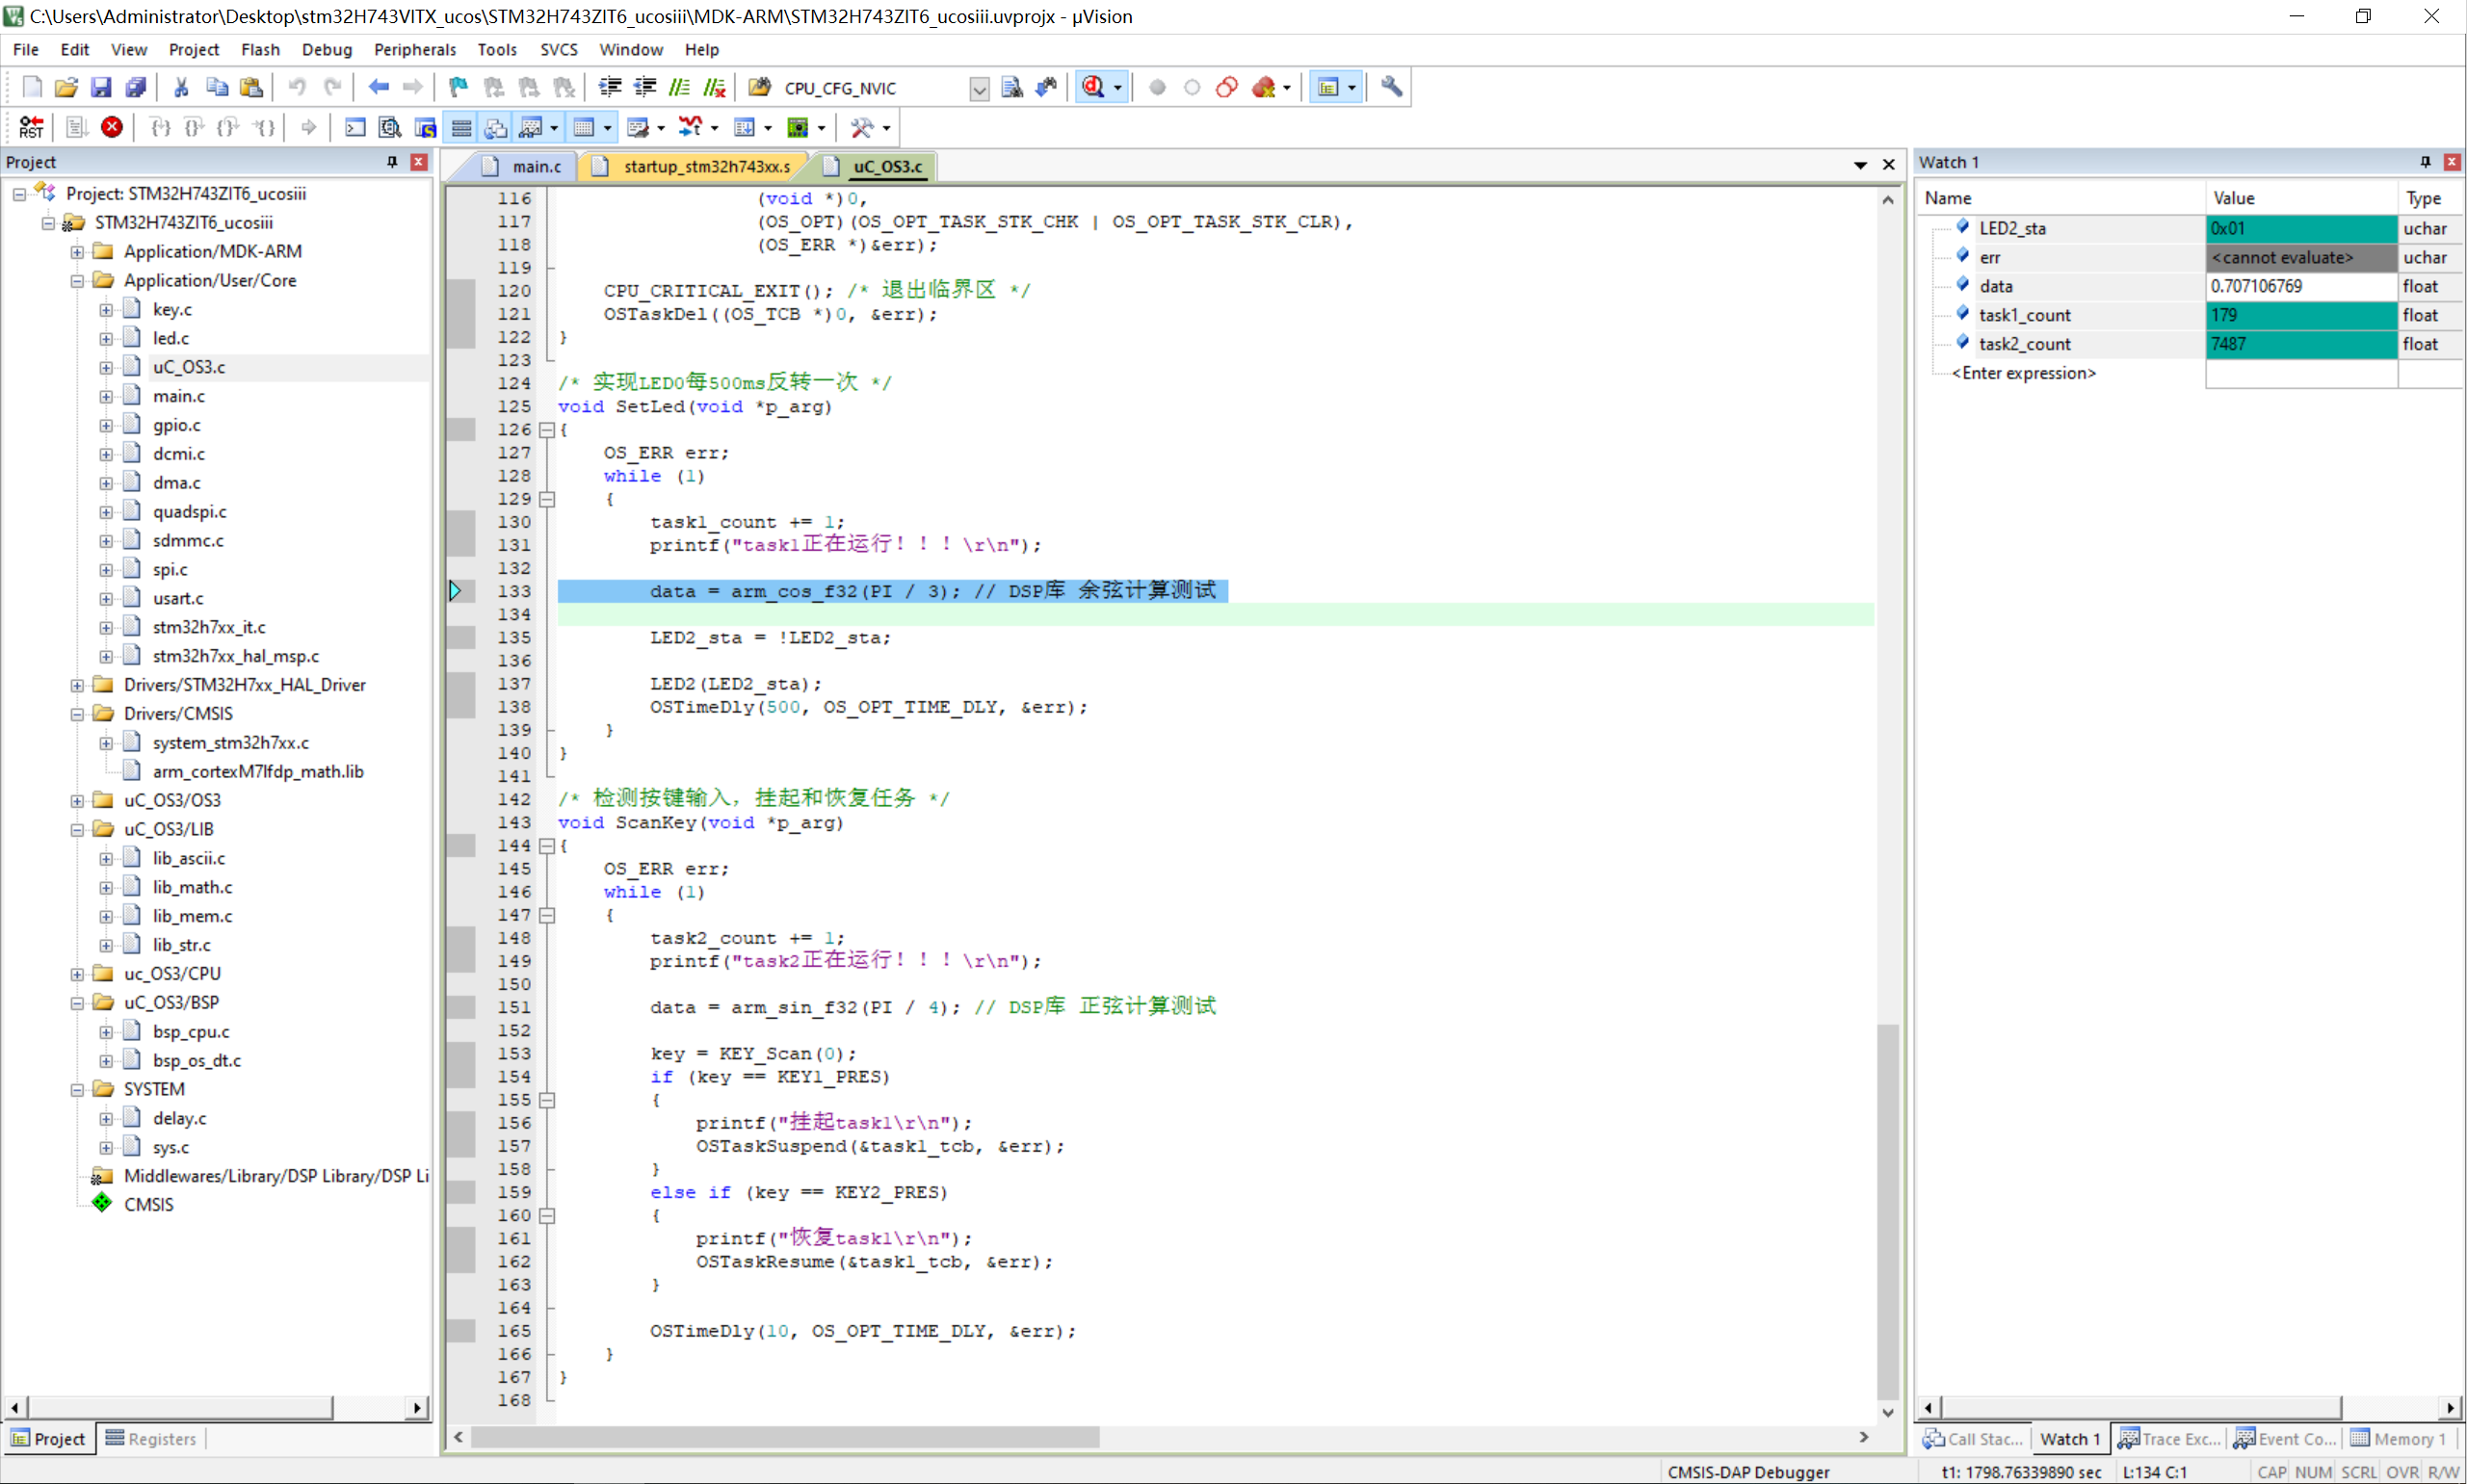The width and height of the screenshot is (2467, 1484).
Task: Show the next statement with the yellow arrow icon
Action: (309, 127)
